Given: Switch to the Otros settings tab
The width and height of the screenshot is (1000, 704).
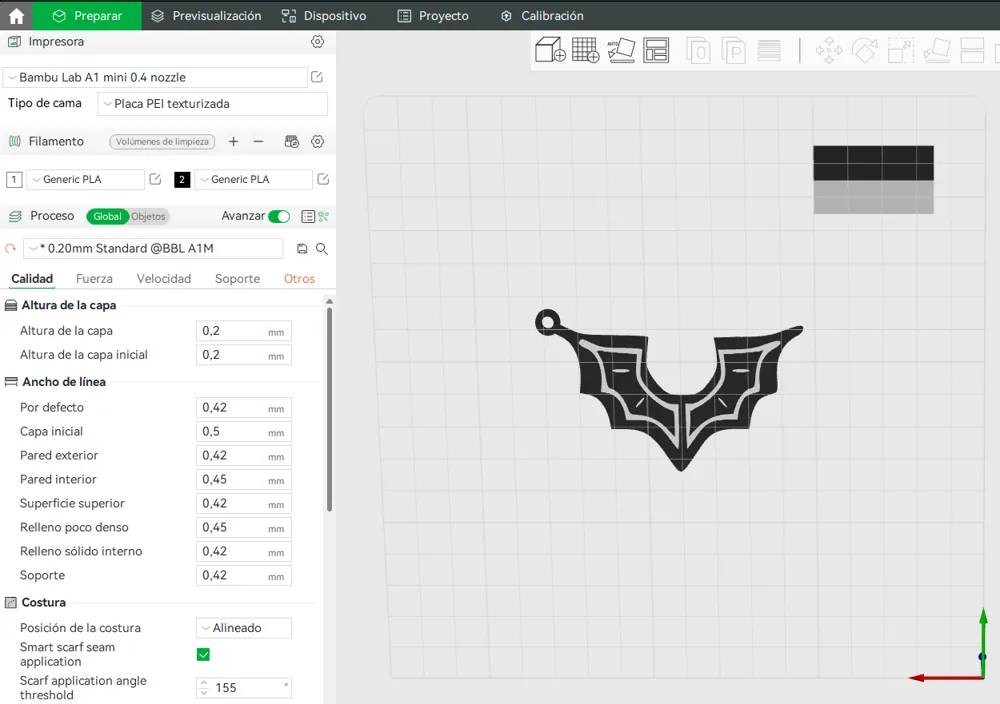Looking at the screenshot, I should 299,279.
